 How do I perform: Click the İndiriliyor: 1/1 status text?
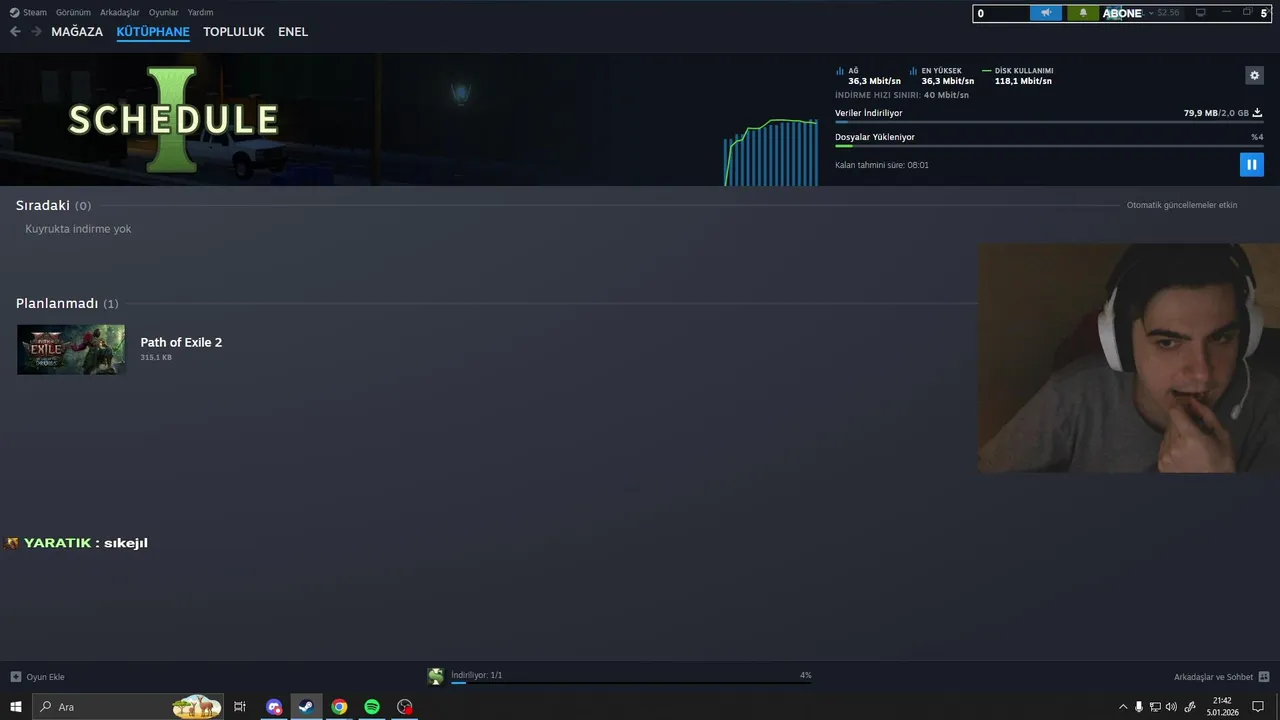tap(477, 675)
